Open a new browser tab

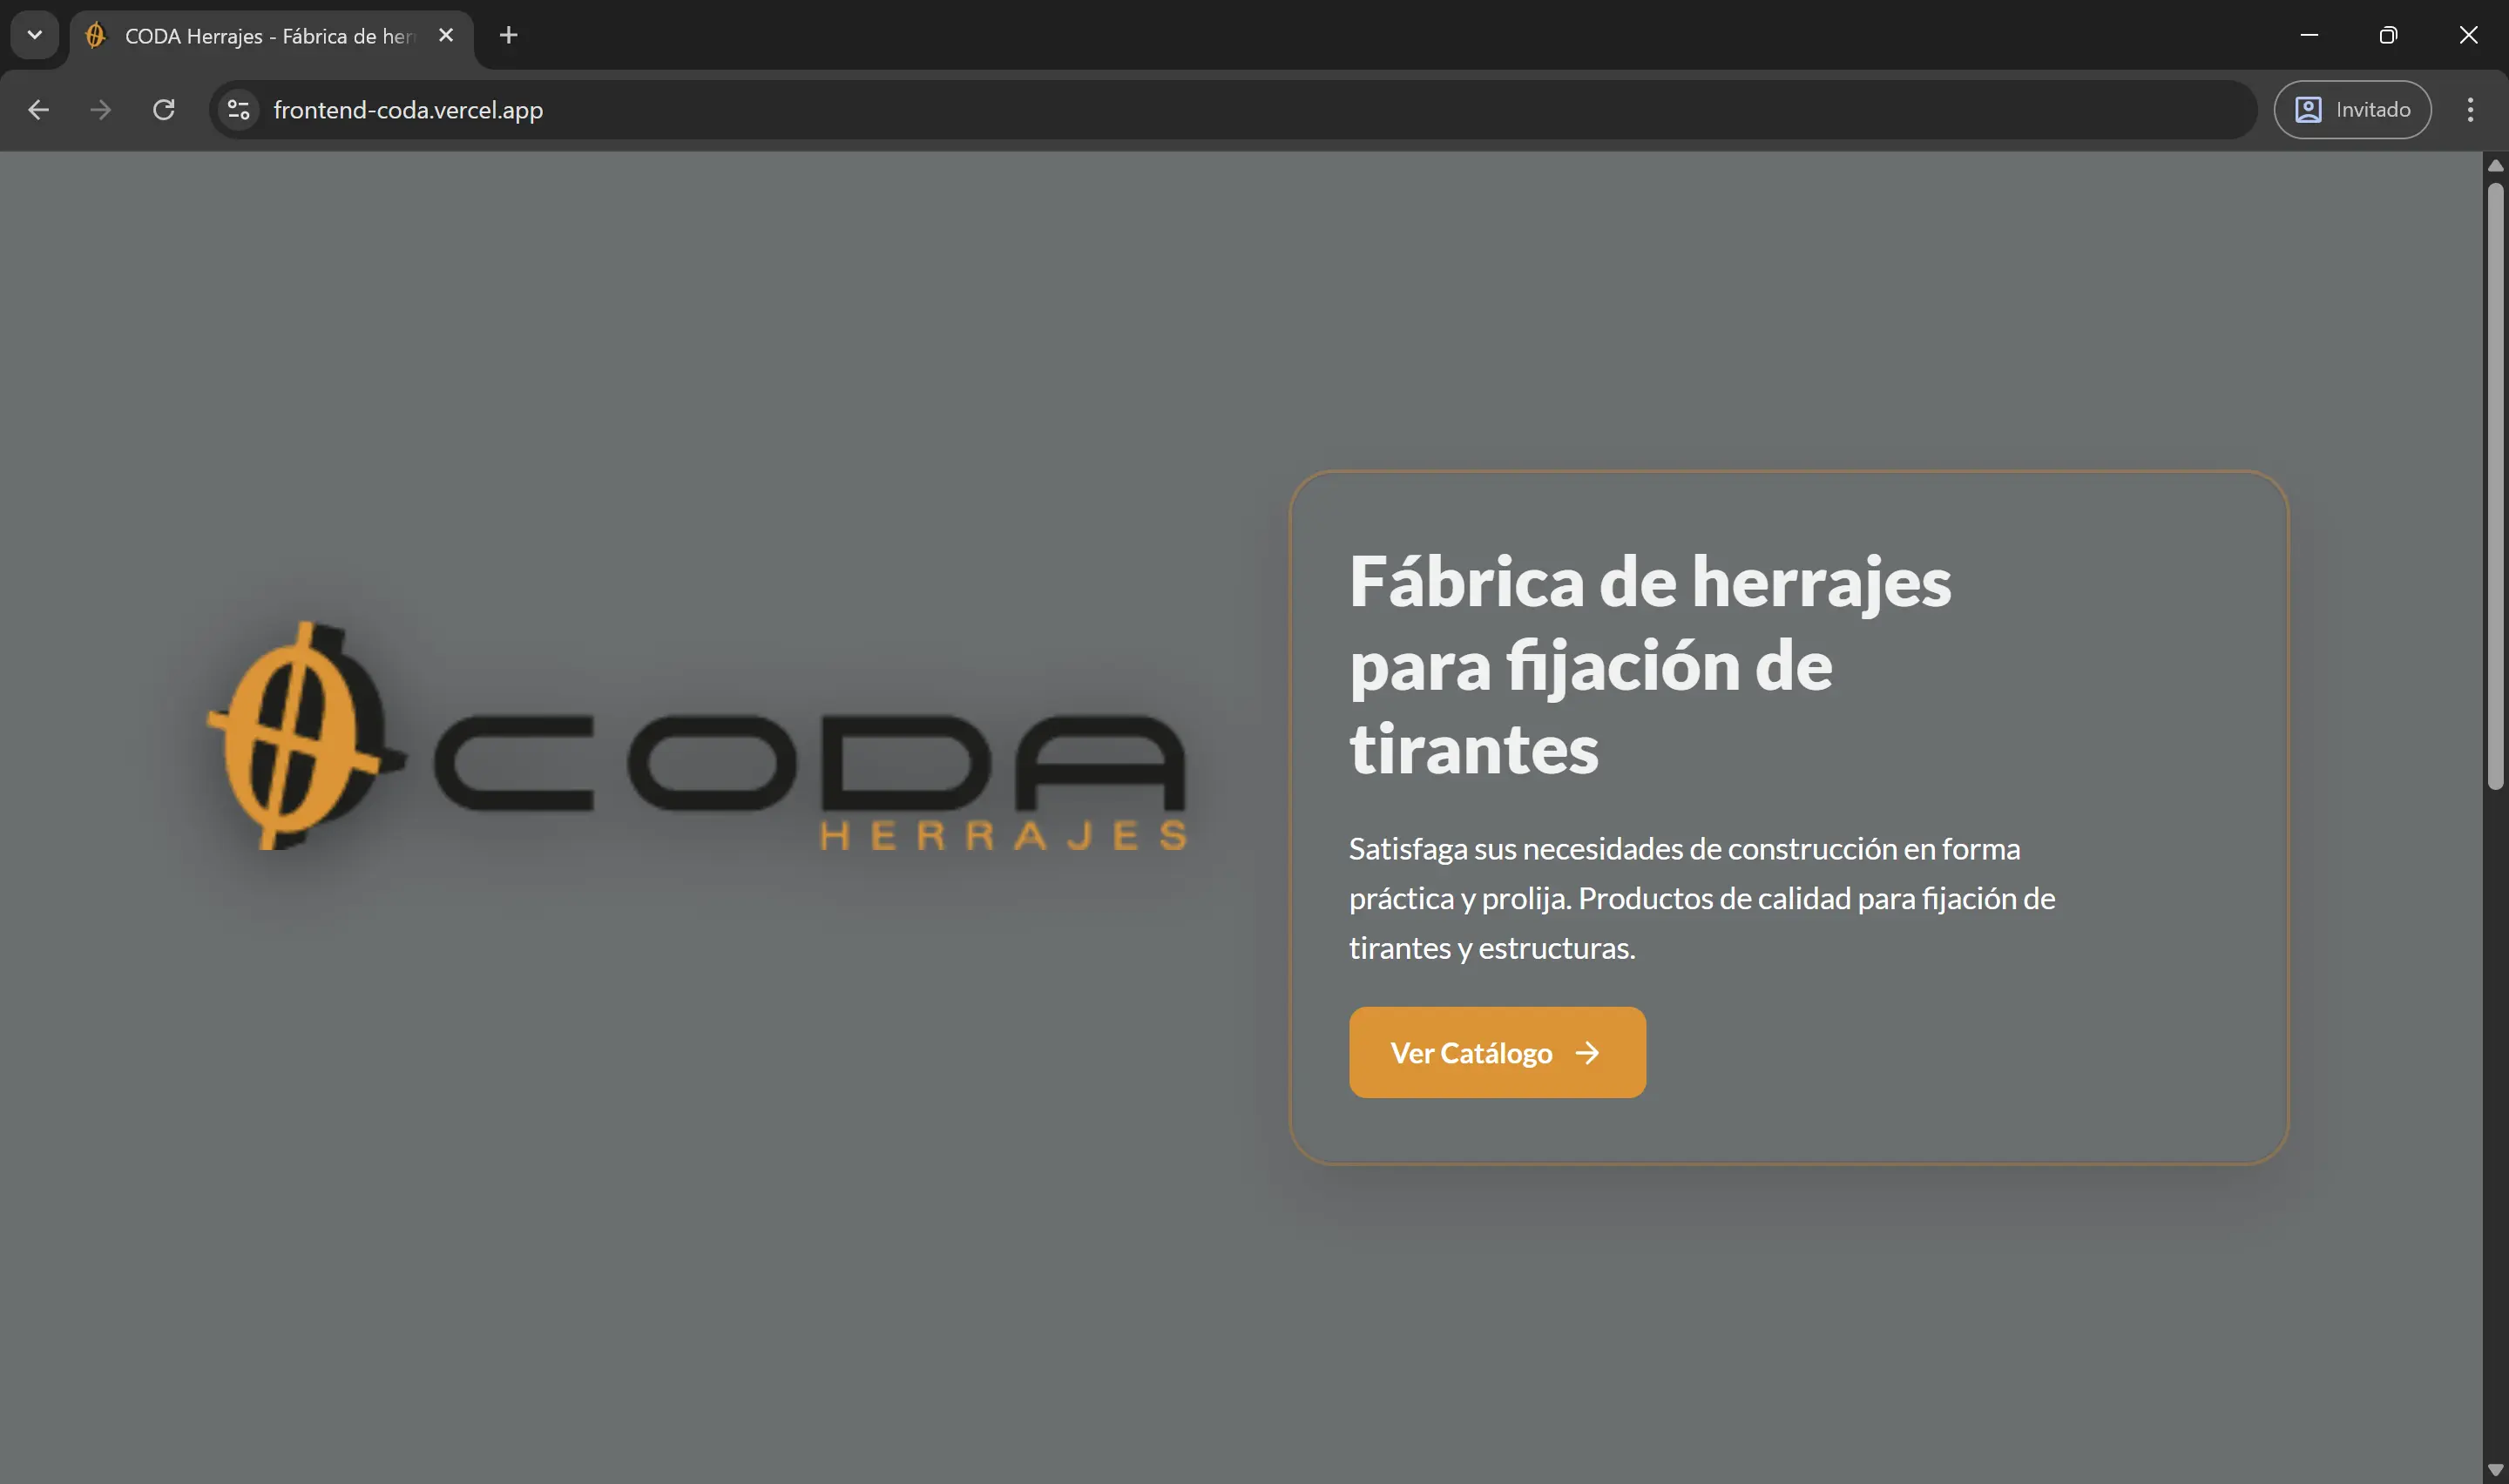(508, 35)
